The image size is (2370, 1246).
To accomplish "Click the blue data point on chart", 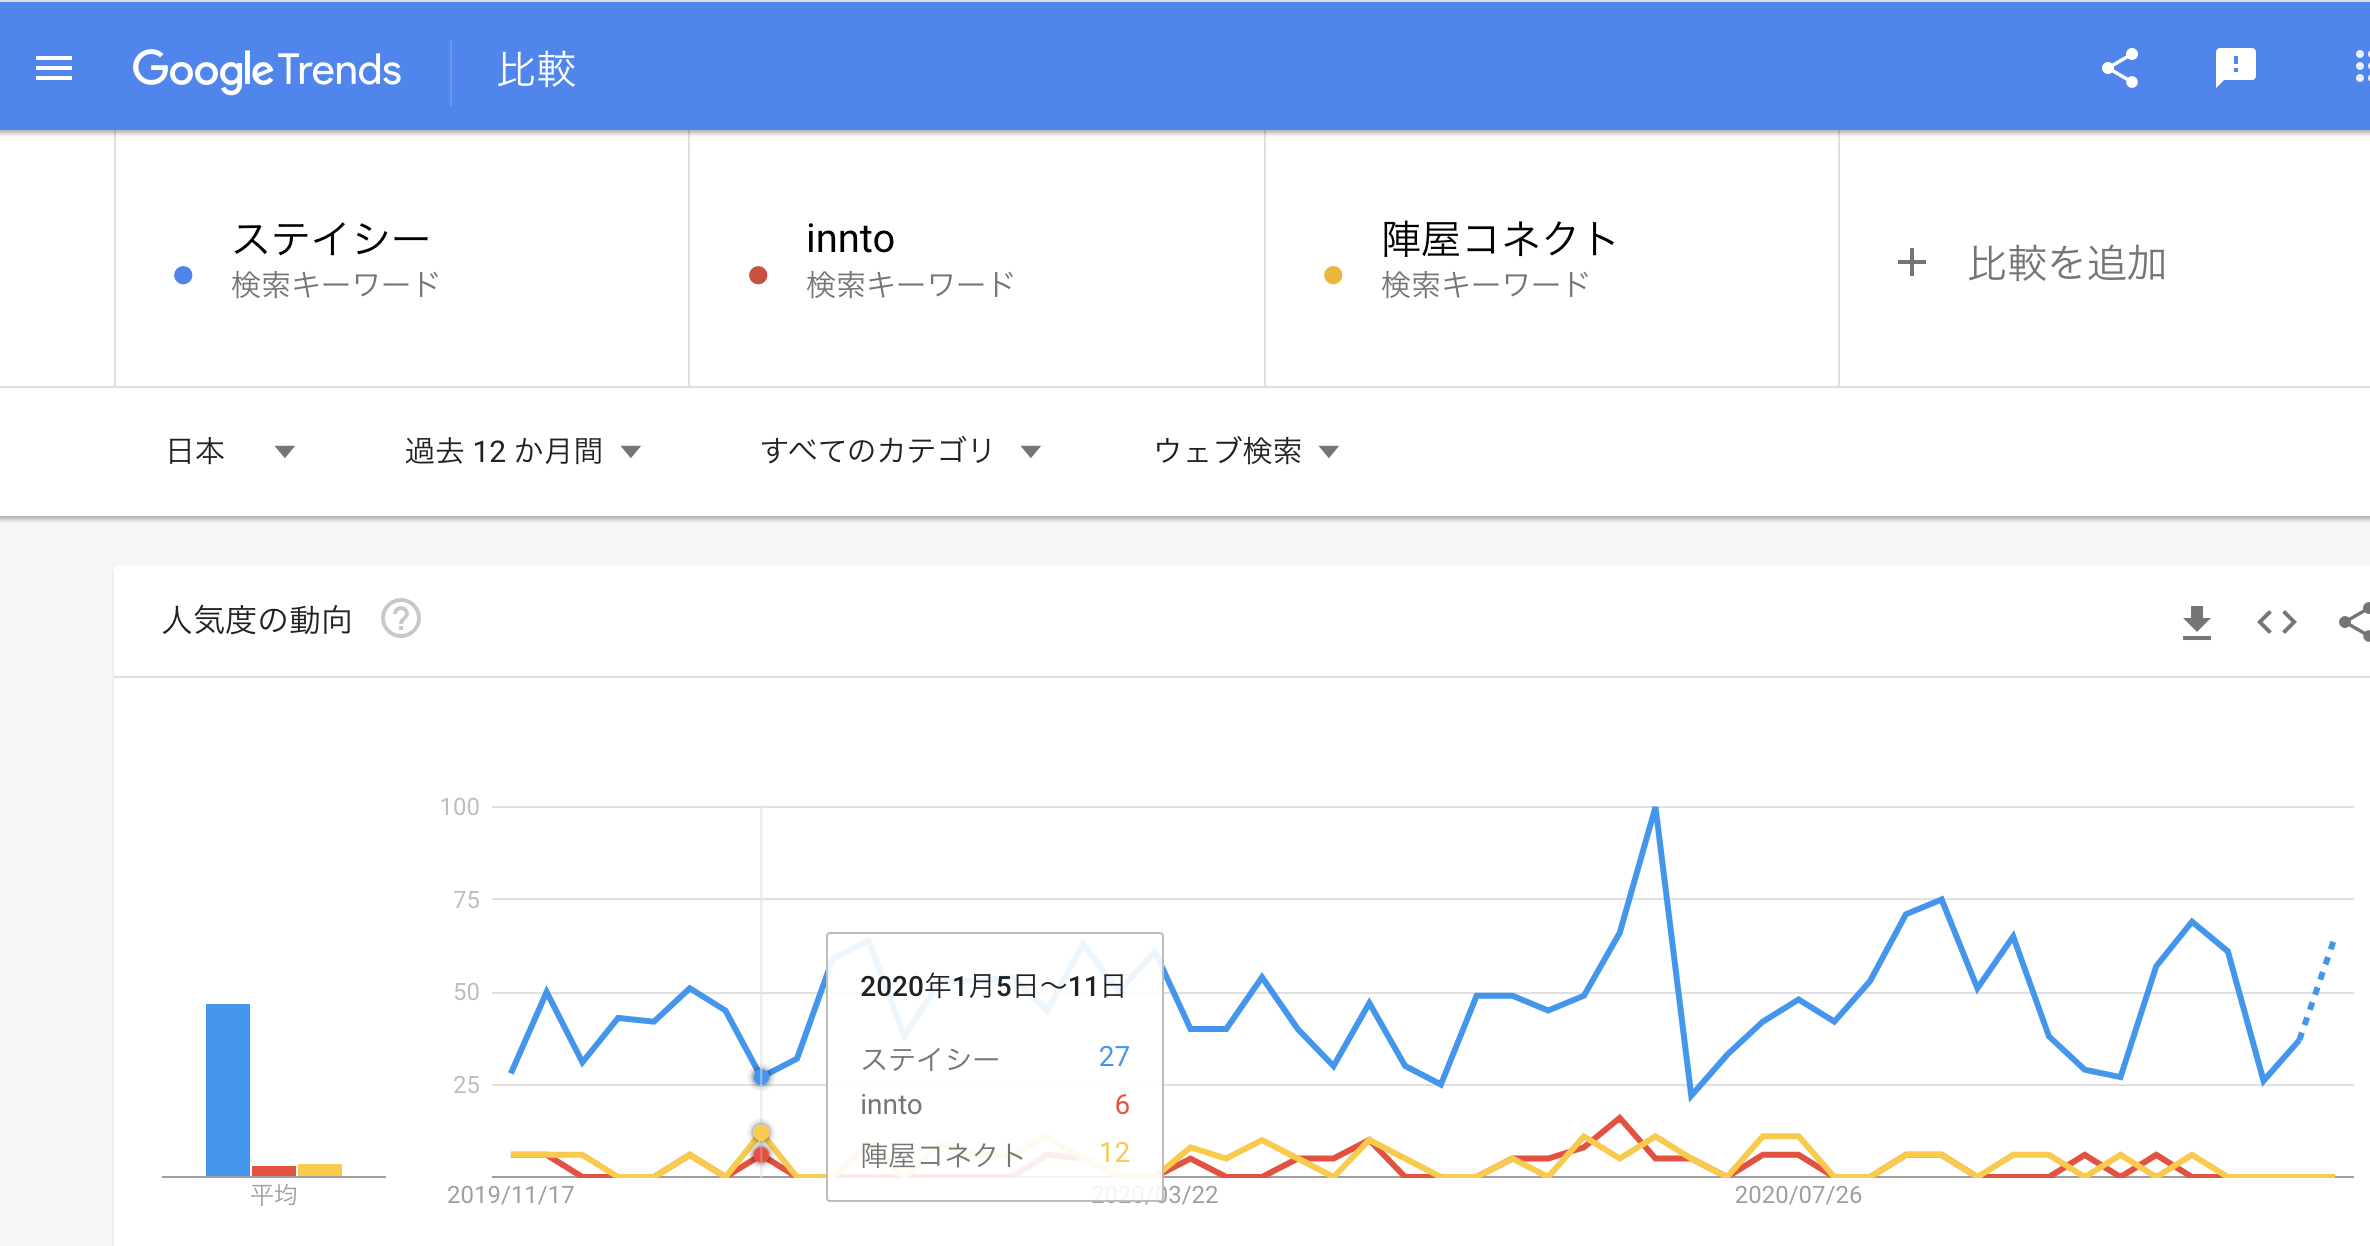I will point(762,1077).
